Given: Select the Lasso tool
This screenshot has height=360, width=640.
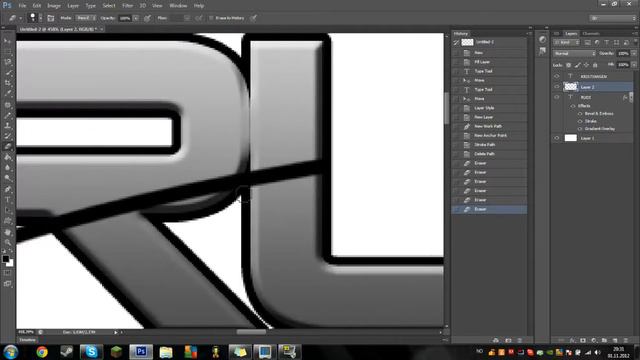Looking at the screenshot, I should (7, 62).
